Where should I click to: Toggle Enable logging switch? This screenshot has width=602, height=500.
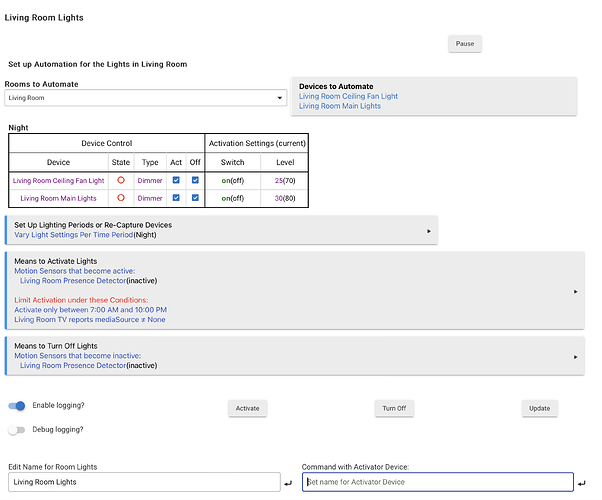[x=17, y=406]
